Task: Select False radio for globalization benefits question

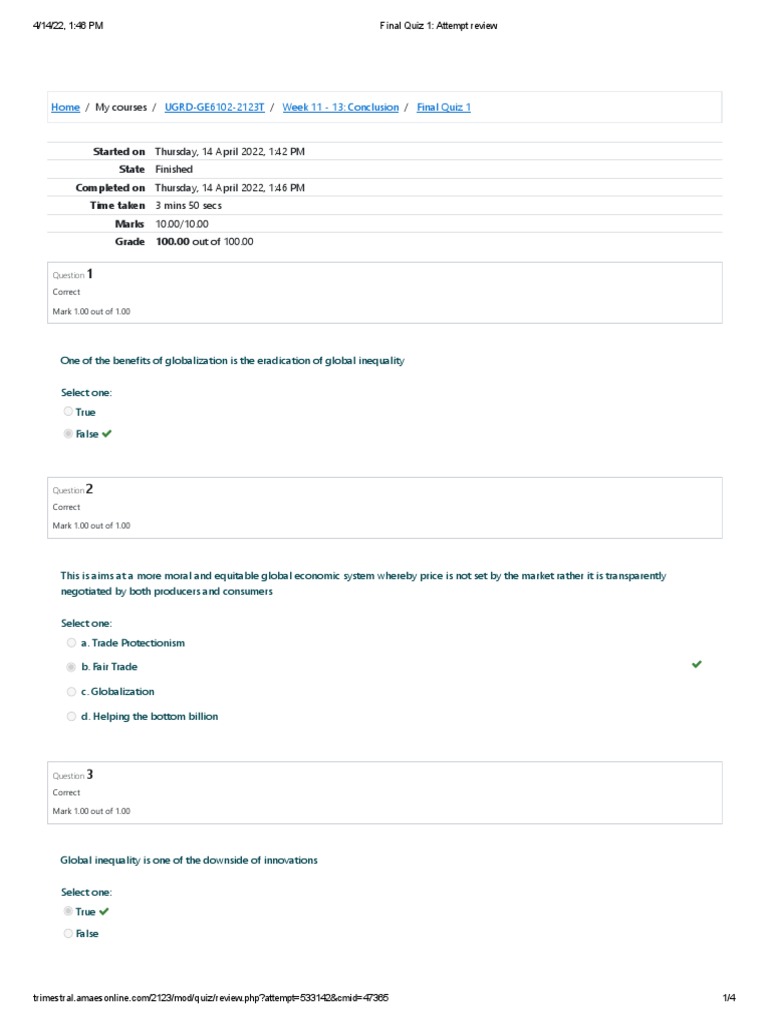Action: point(68,434)
